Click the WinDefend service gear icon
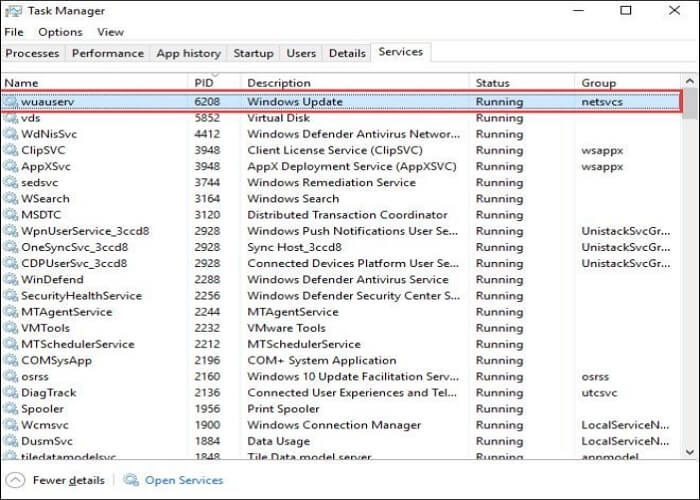The width and height of the screenshot is (700, 500). point(11,280)
